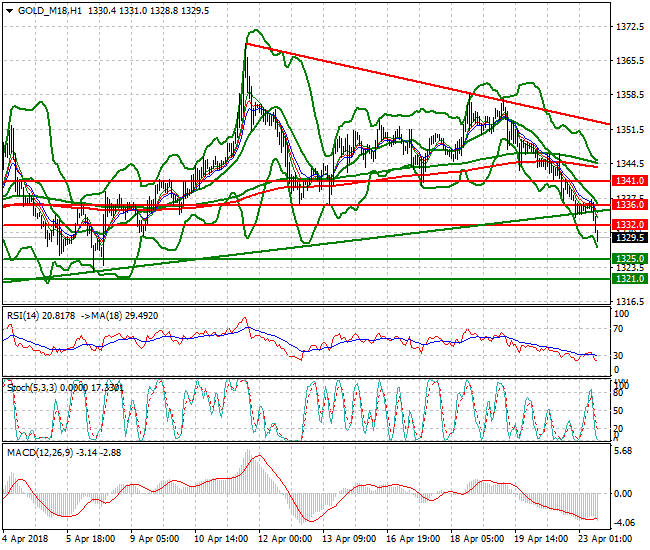The height and width of the screenshot is (550, 650).
Task: Click the 13 Apr 09:00 time label
Action: click(x=349, y=539)
